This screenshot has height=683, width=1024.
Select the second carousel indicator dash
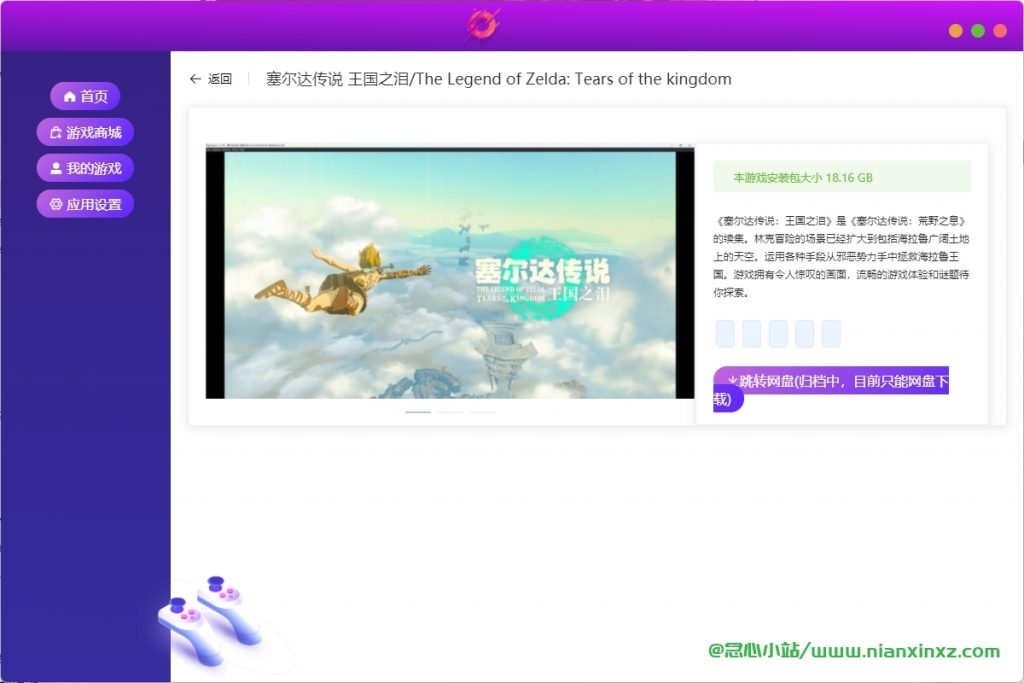coord(450,412)
